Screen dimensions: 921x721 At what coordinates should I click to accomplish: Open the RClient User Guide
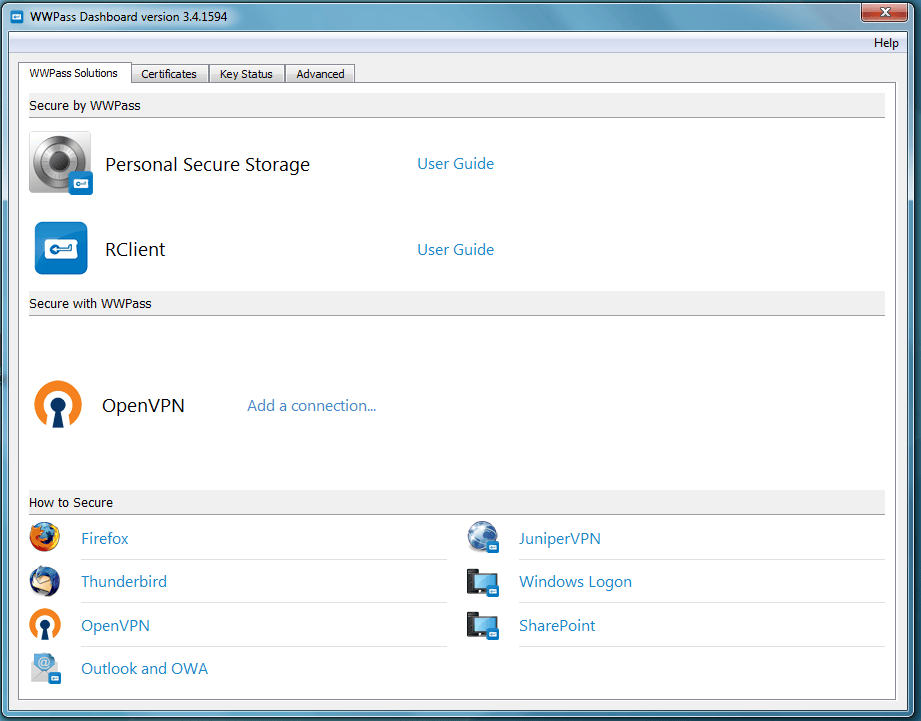(455, 249)
